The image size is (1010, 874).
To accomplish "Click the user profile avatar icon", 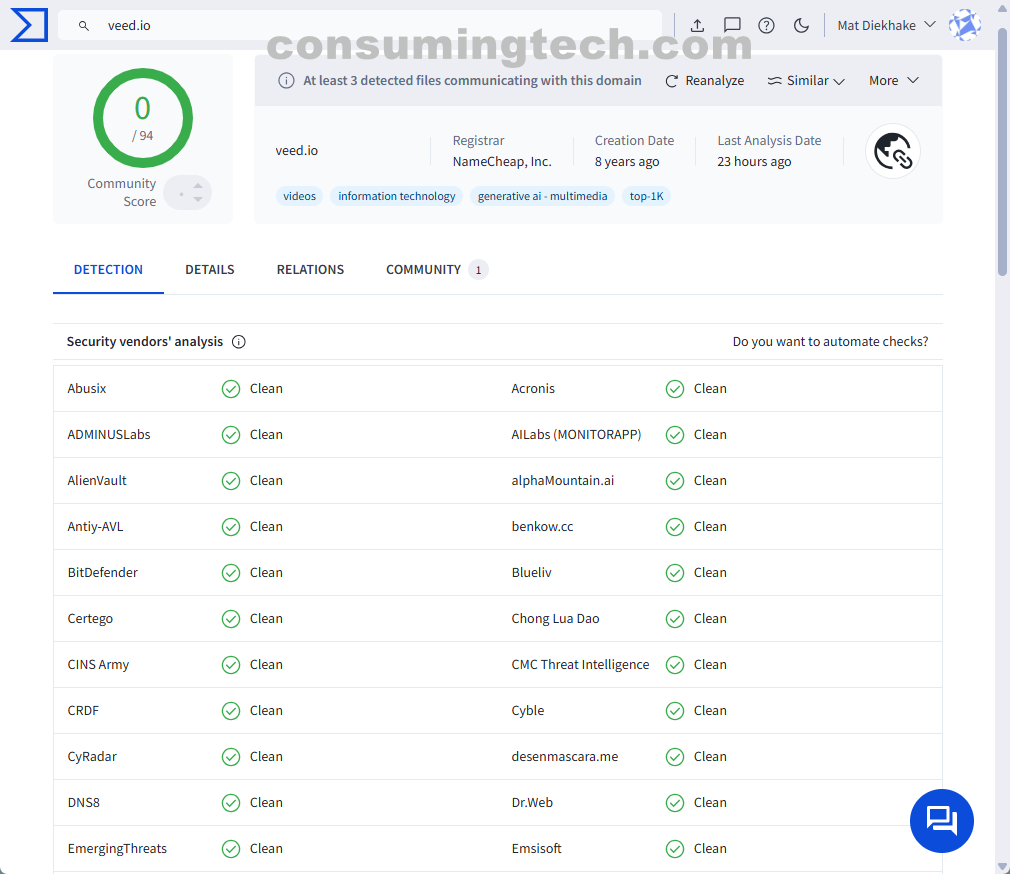I will pyautogui.click(x=964, y=25).
